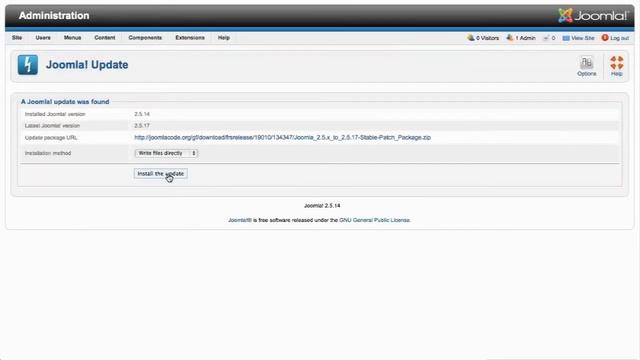640x360 pixels.
Task: Open the Help lifebuoy toolbar icon
Action: [x=616, y=66]
